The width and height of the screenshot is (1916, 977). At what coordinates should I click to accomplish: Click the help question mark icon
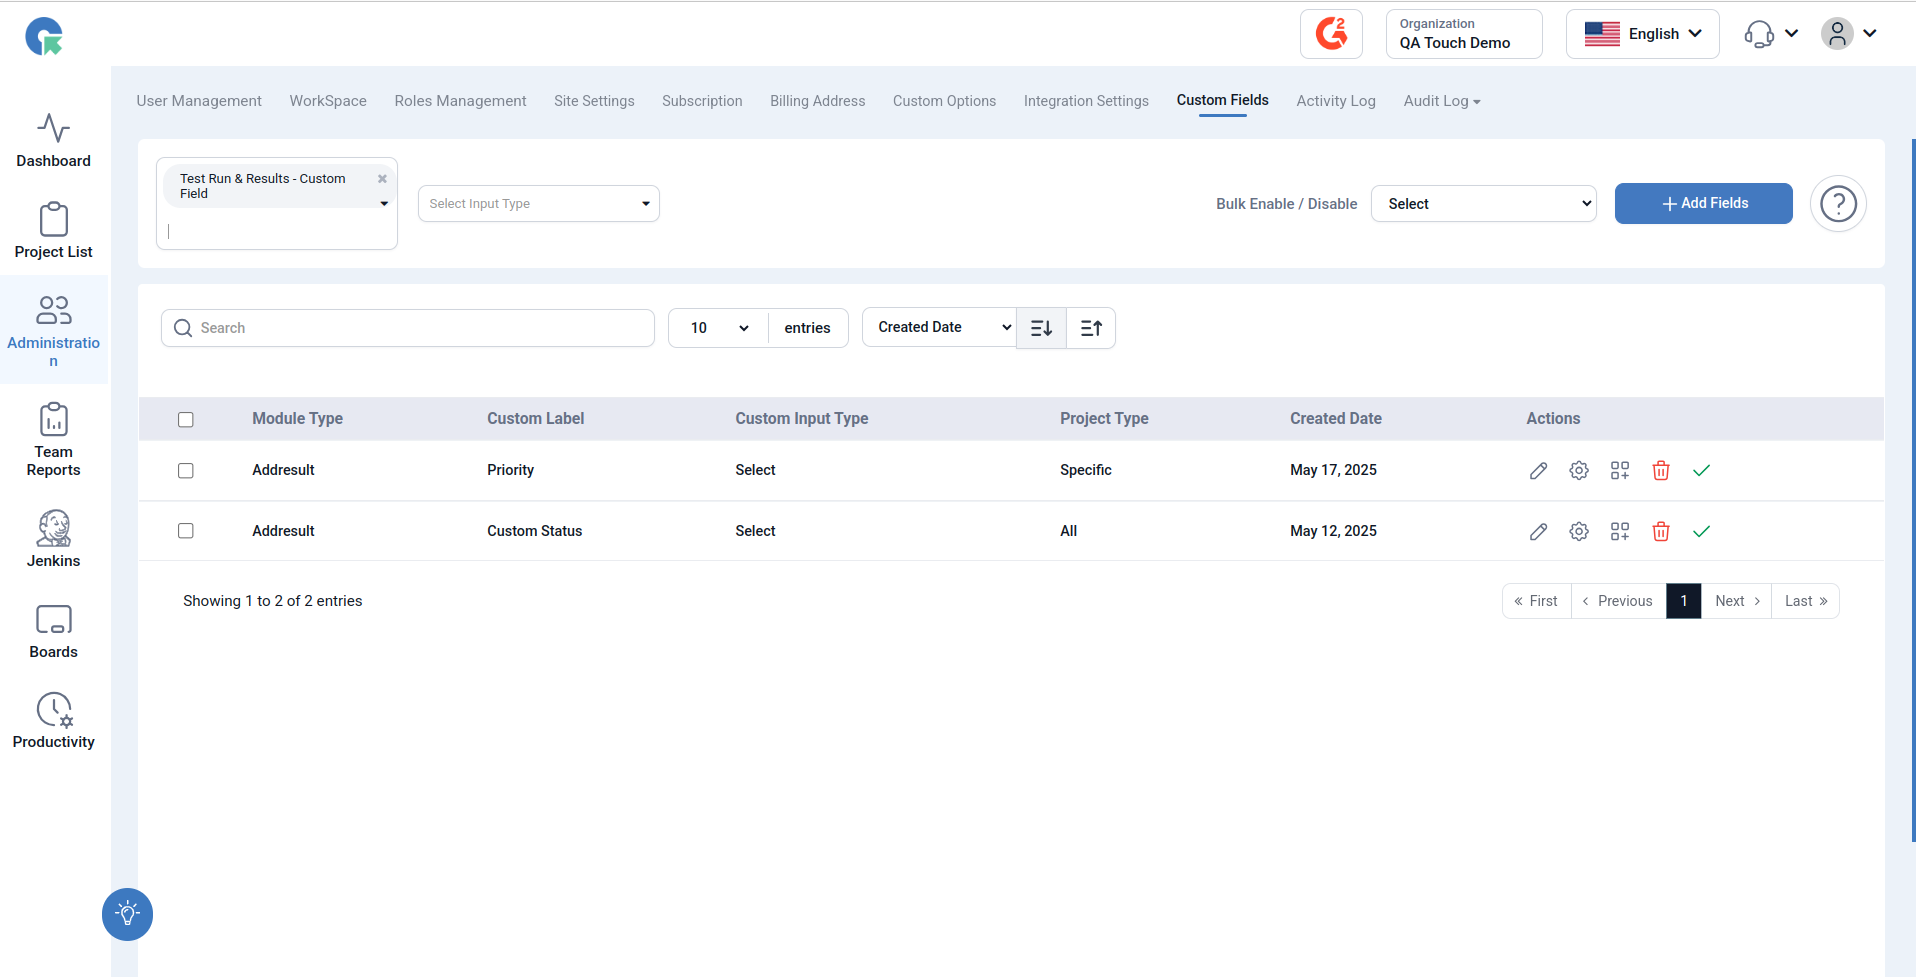[x=1838, y=204]
